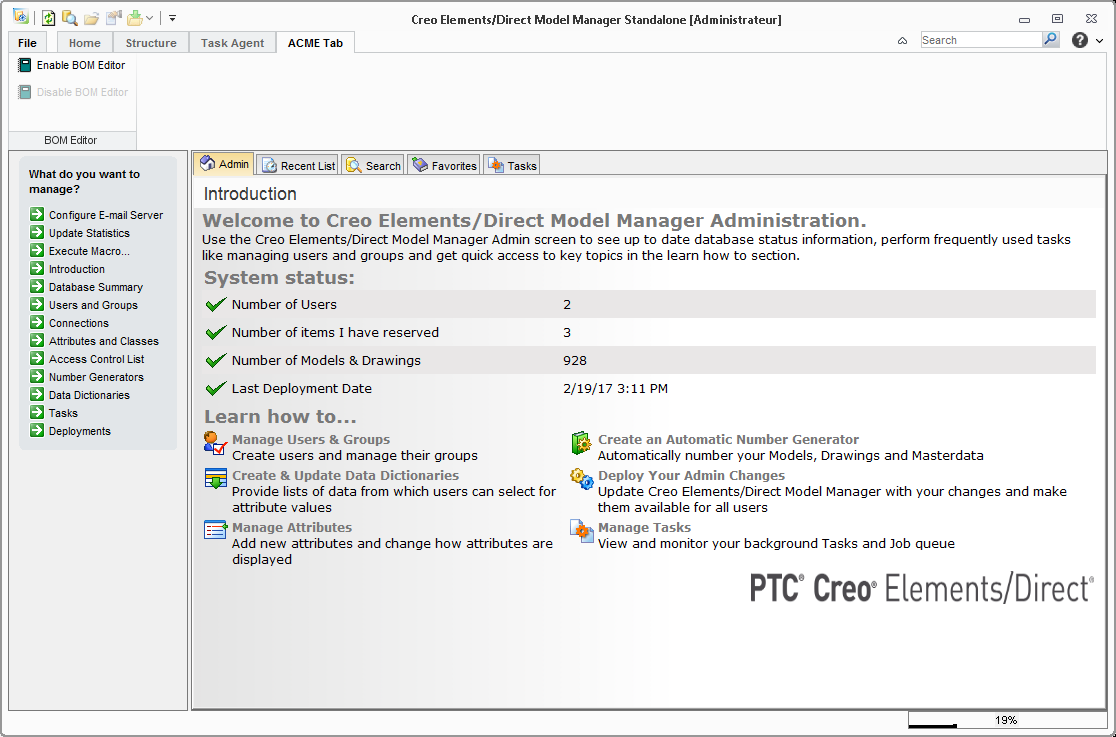1116x737 pixels.
Task: Switch to the ACME Tab ribbon
Action: pos(315,42)
